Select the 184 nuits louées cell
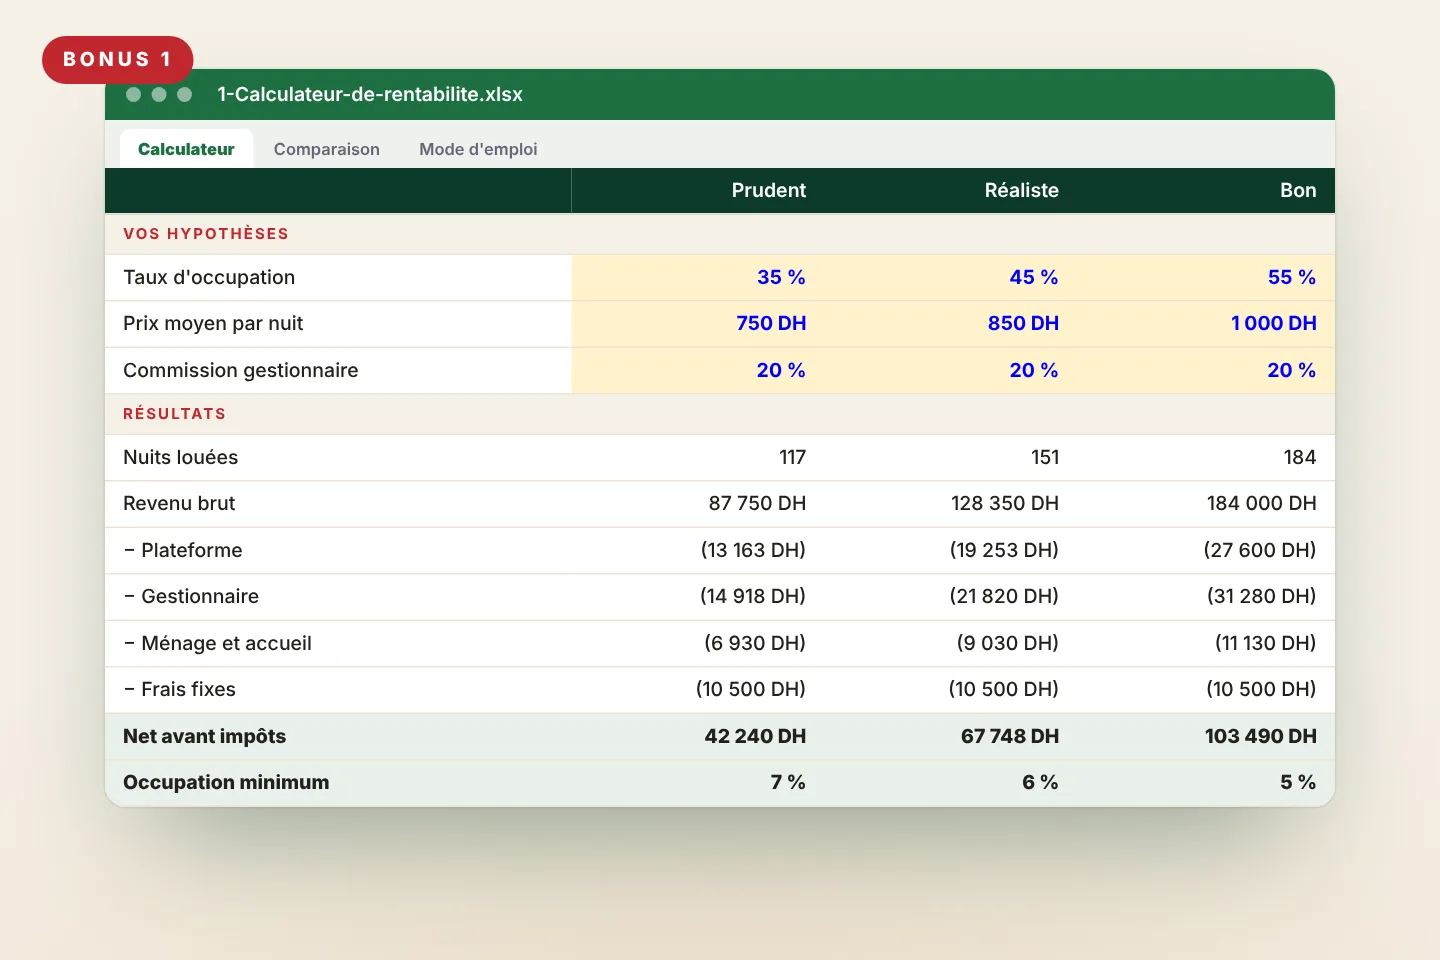Screen dimensions: 1440x960 point(1206,457)
